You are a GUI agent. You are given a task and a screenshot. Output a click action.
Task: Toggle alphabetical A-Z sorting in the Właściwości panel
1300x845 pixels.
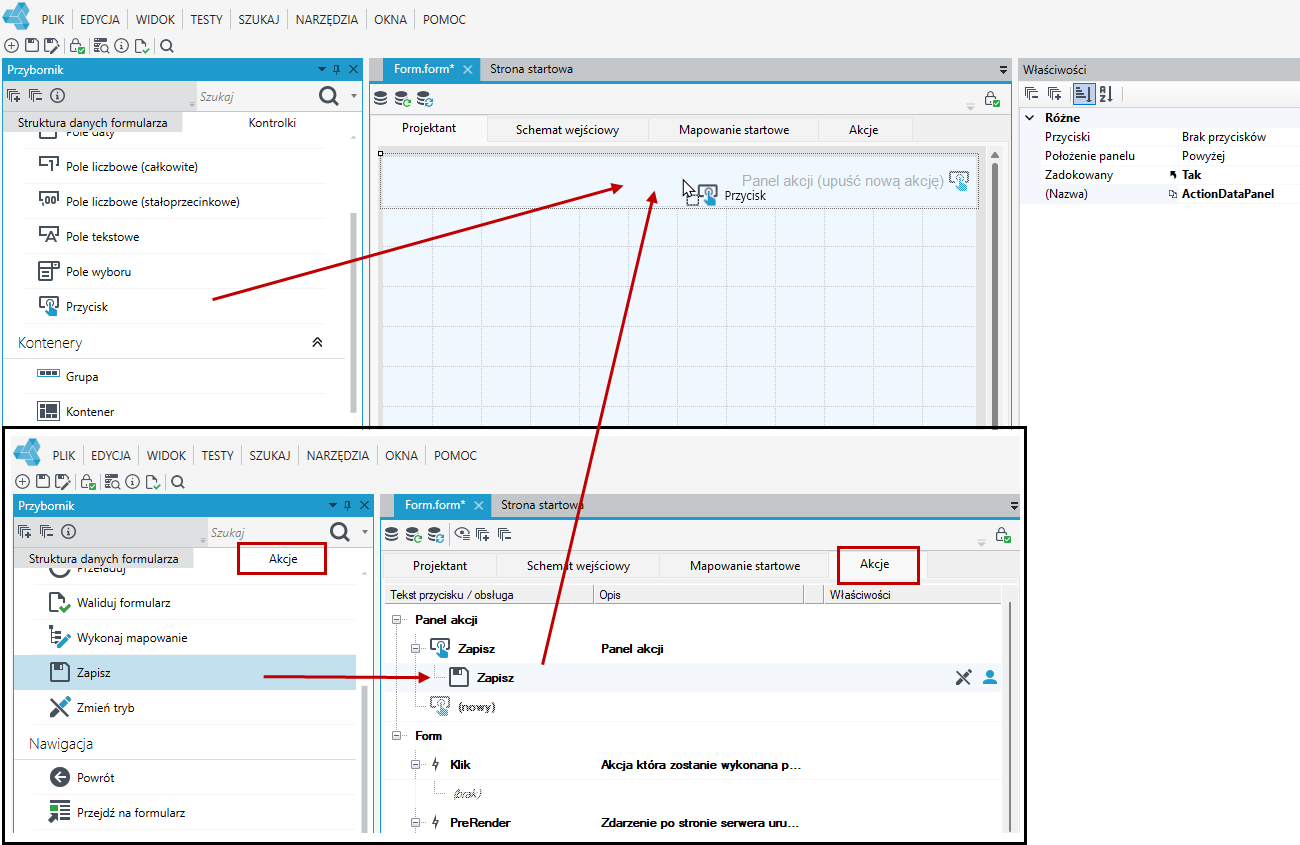[x=1106, y=94]
